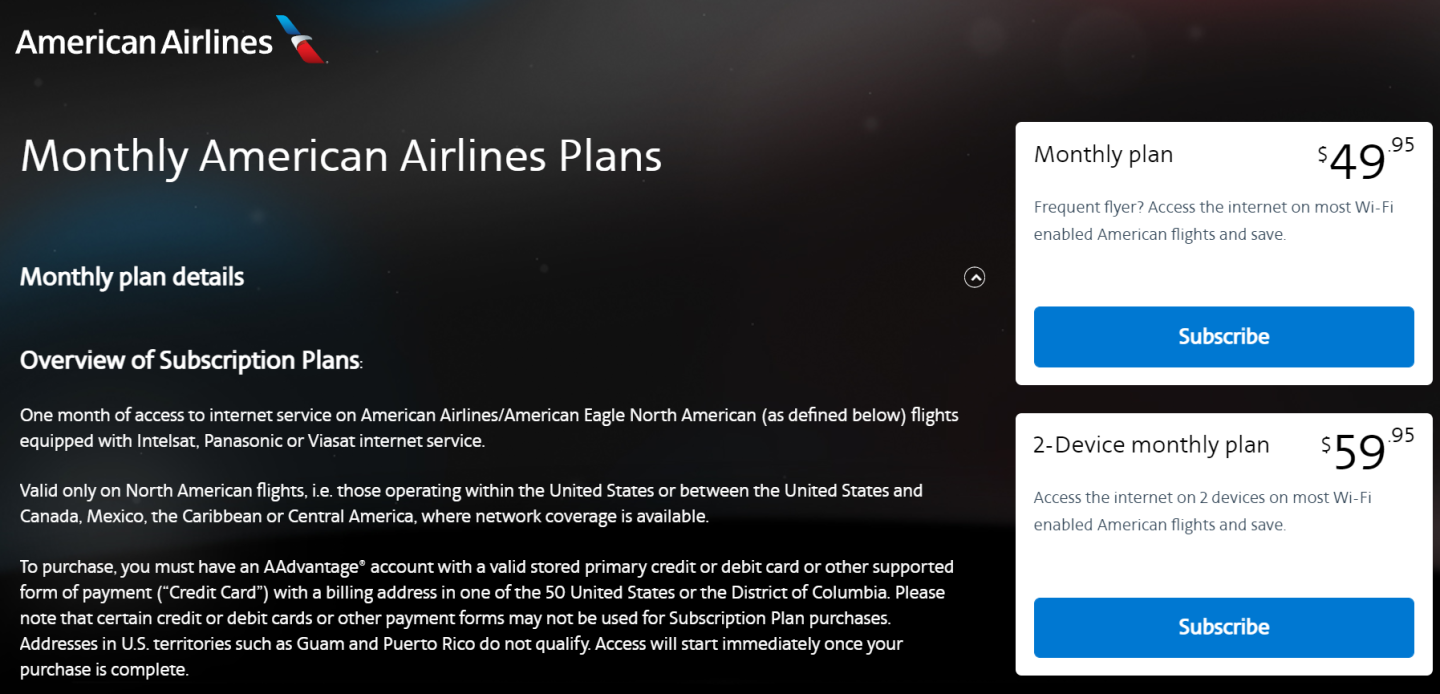Click the "Access the internet on 2 devices" description
The width and height of the screenshot is (1440, 694).
click(1202, 511)
